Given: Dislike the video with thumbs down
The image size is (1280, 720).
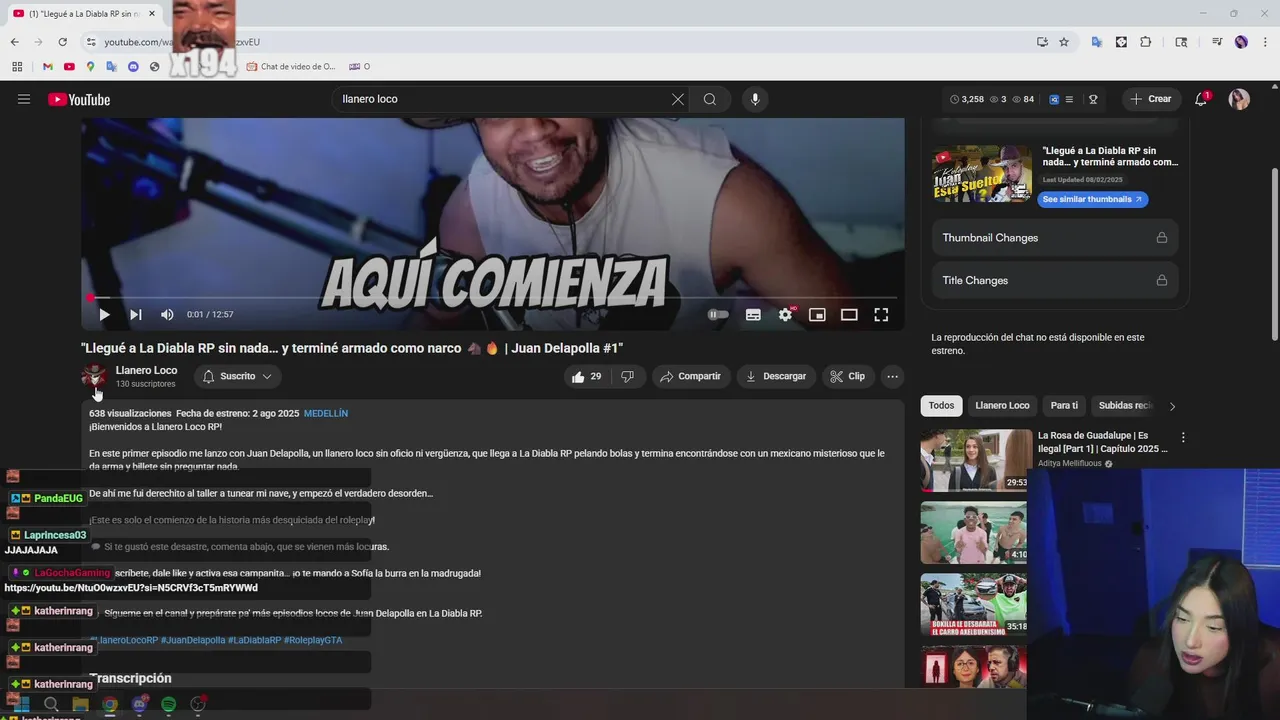Looking at the screenshot, I should (x=627, y=376).
